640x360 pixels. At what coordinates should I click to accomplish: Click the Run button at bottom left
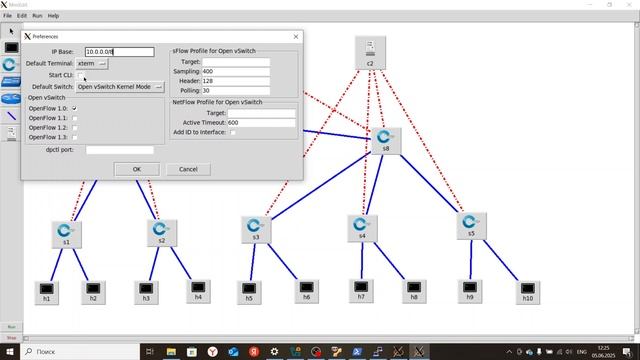(11, 327)
